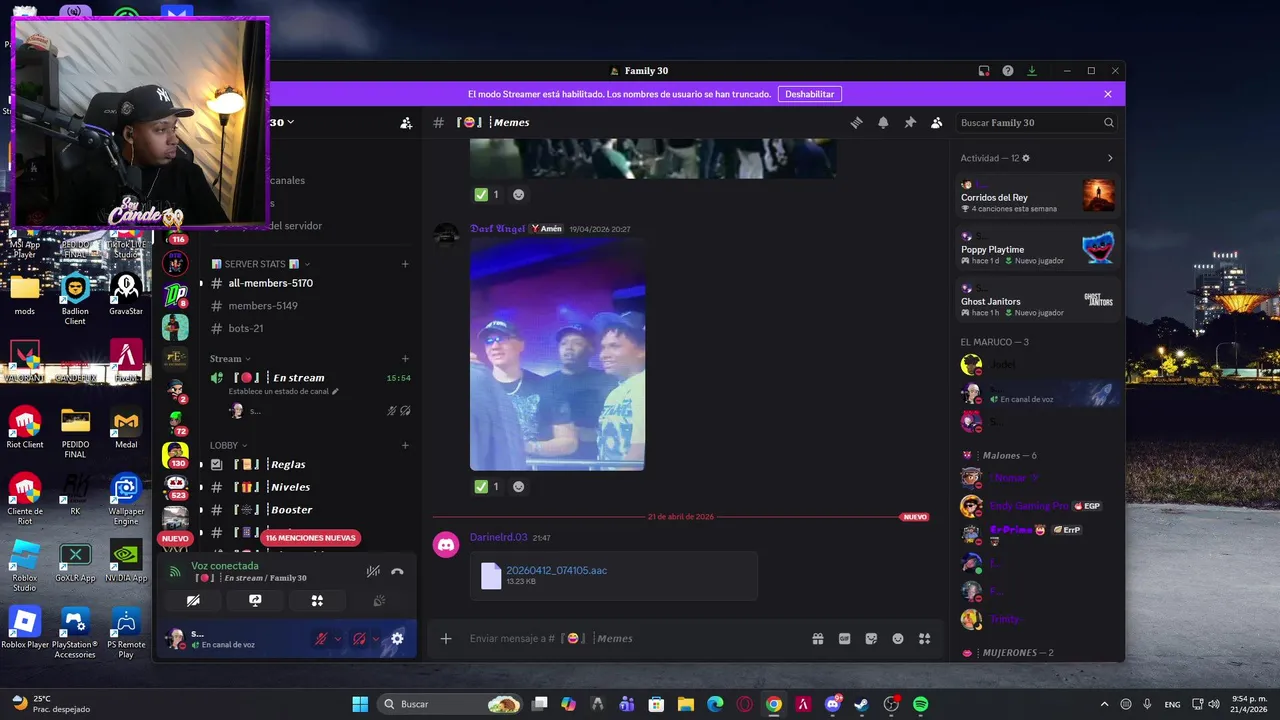
Task: Create a channel in LOBBY category
Action: (405, 446)
